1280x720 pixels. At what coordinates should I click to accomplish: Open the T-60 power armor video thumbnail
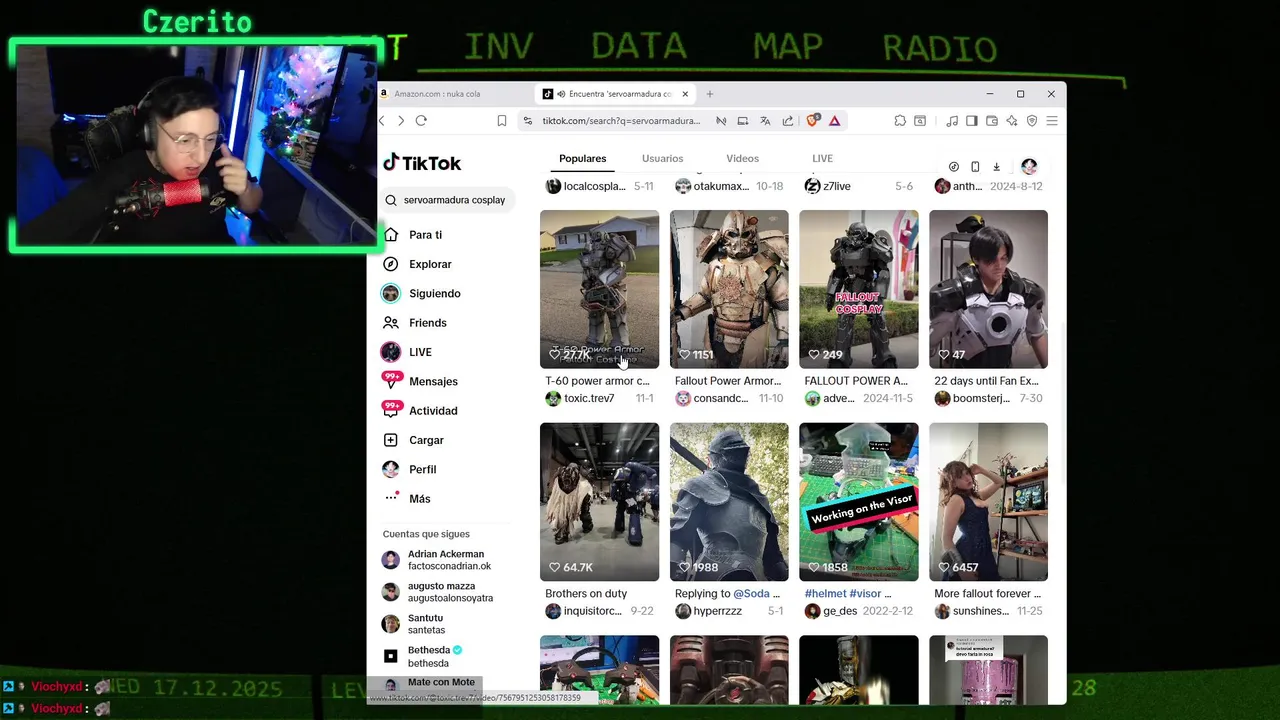pyautogui.click(x=599, y=289)
